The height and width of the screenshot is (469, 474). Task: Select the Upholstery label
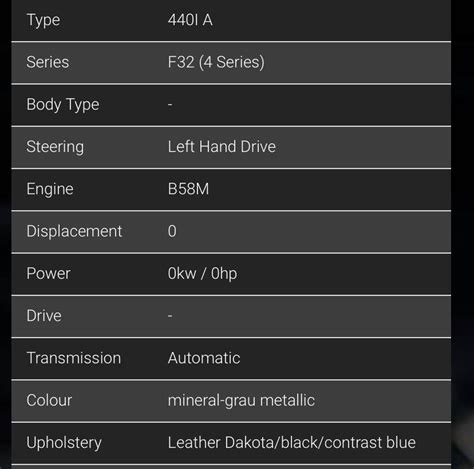point(64,443)
